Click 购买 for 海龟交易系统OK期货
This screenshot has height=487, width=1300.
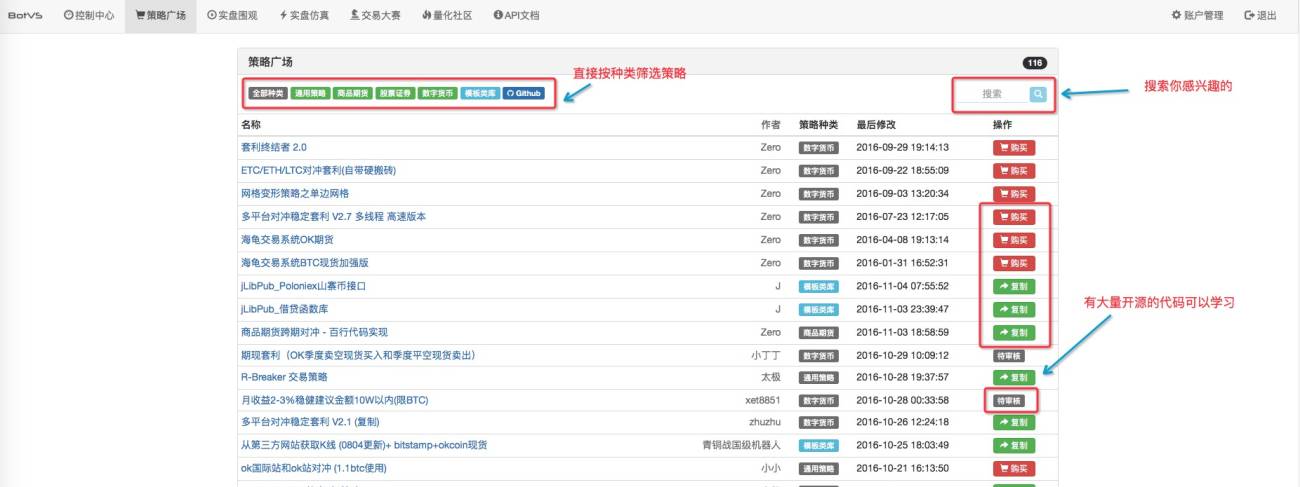pos(1013,239)
